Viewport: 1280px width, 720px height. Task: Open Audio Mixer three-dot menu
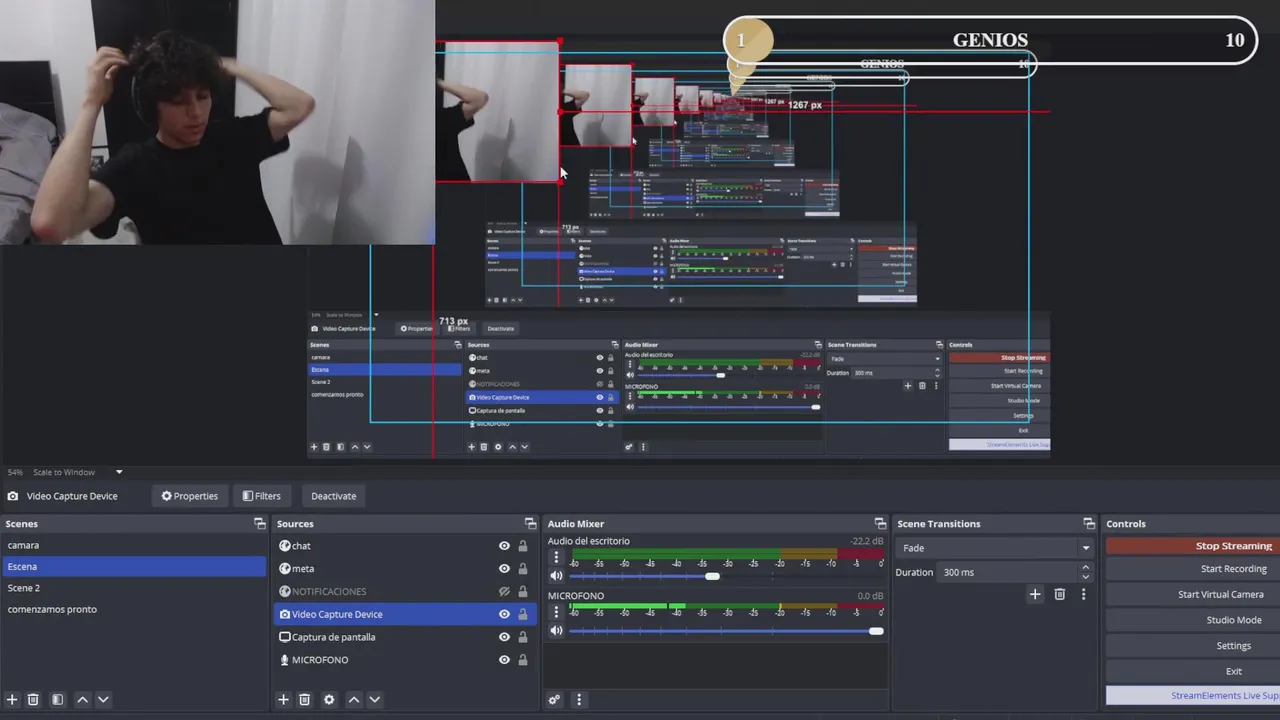578,700
